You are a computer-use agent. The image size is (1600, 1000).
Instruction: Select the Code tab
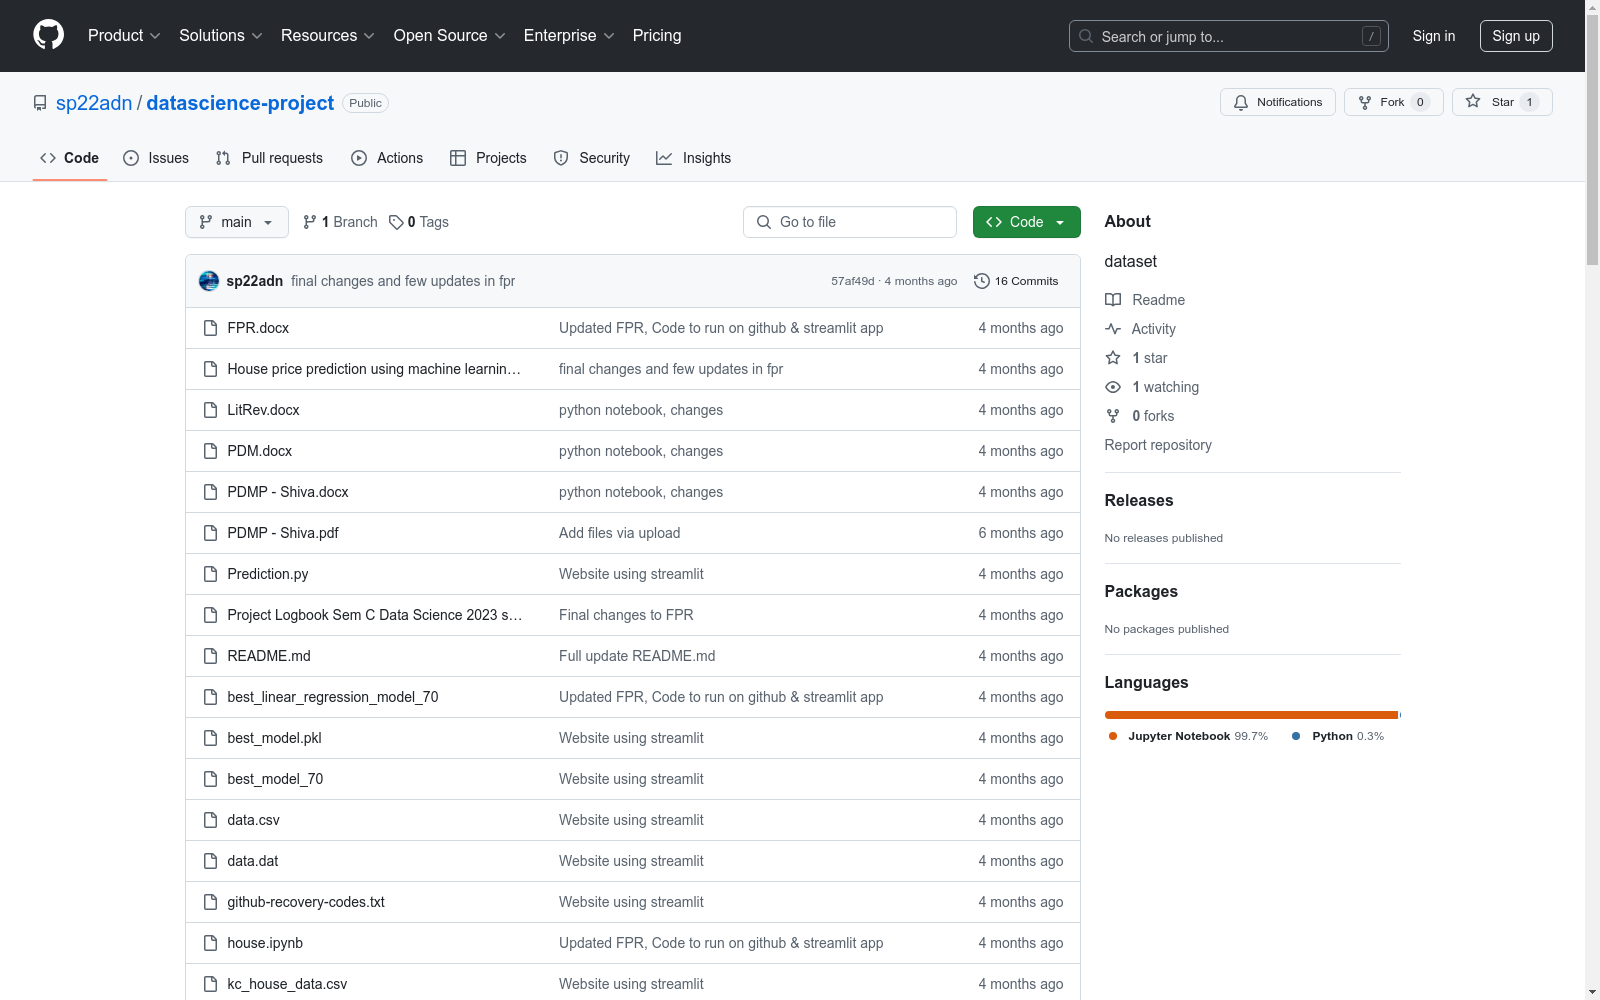point(70,158)
